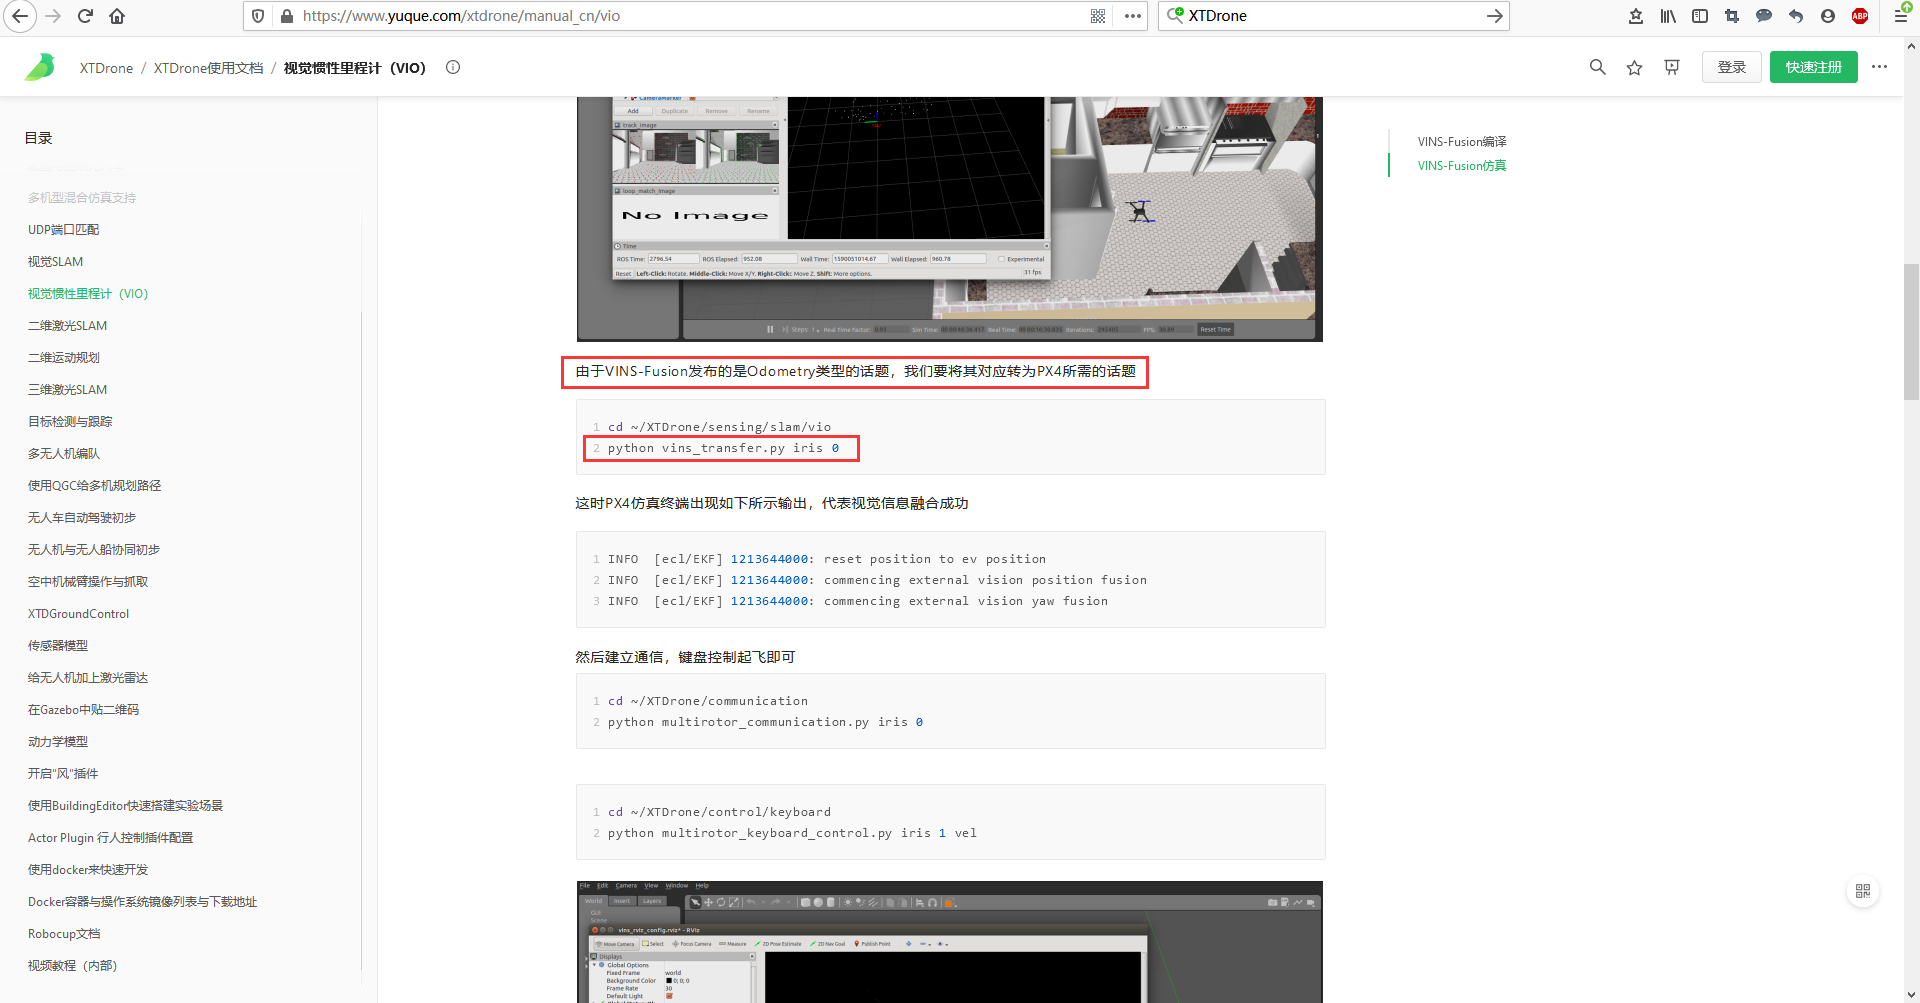Viewport: 1920px width, 1003px height.
Task: Jump to VINS-Fusion编译 outline section
Action: click(x=1462, y=142)
